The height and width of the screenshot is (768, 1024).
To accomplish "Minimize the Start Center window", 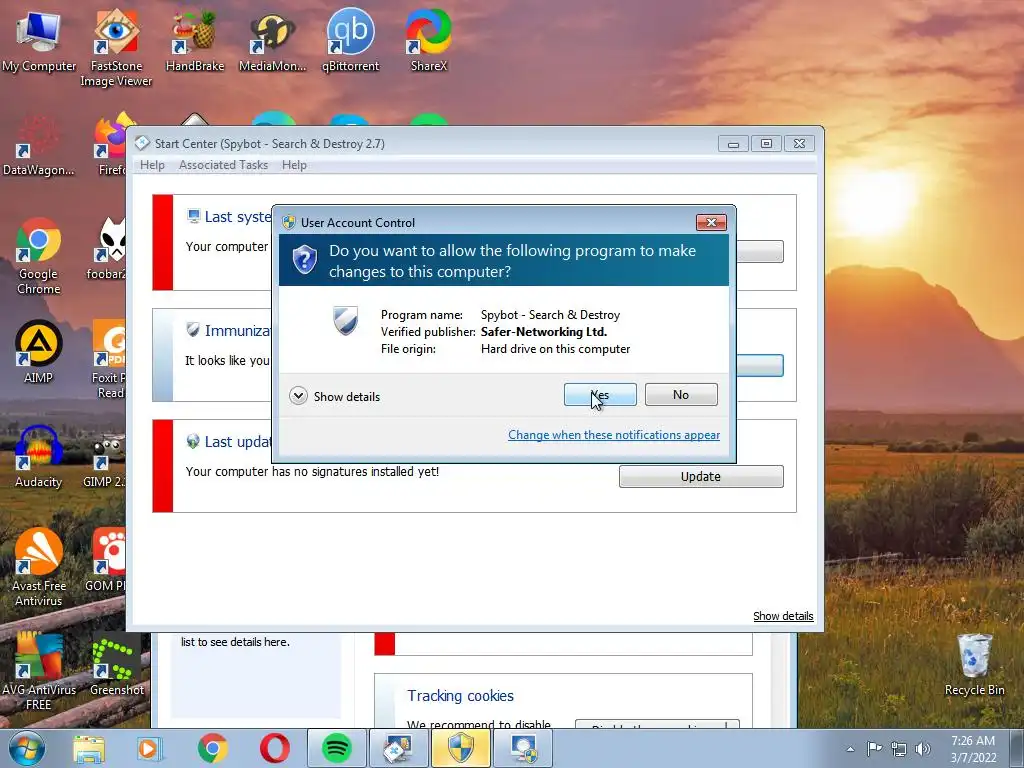I will coord(733,144).
